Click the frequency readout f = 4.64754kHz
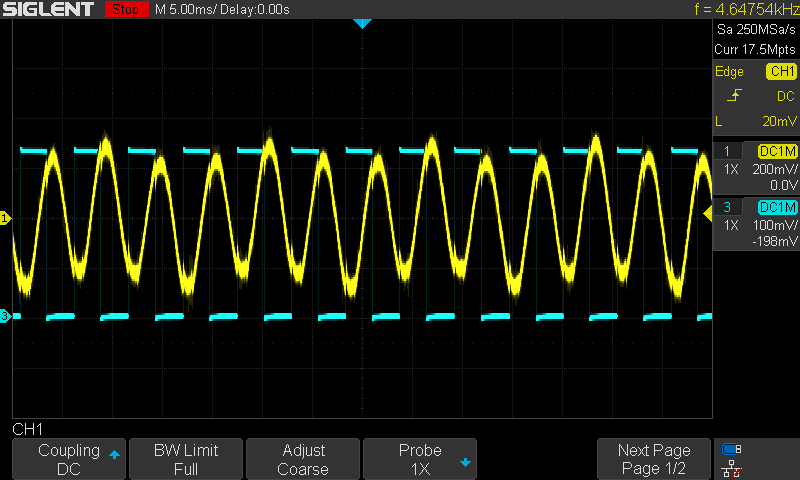Screen dimensions: 800x480 [x=746, y=9]
